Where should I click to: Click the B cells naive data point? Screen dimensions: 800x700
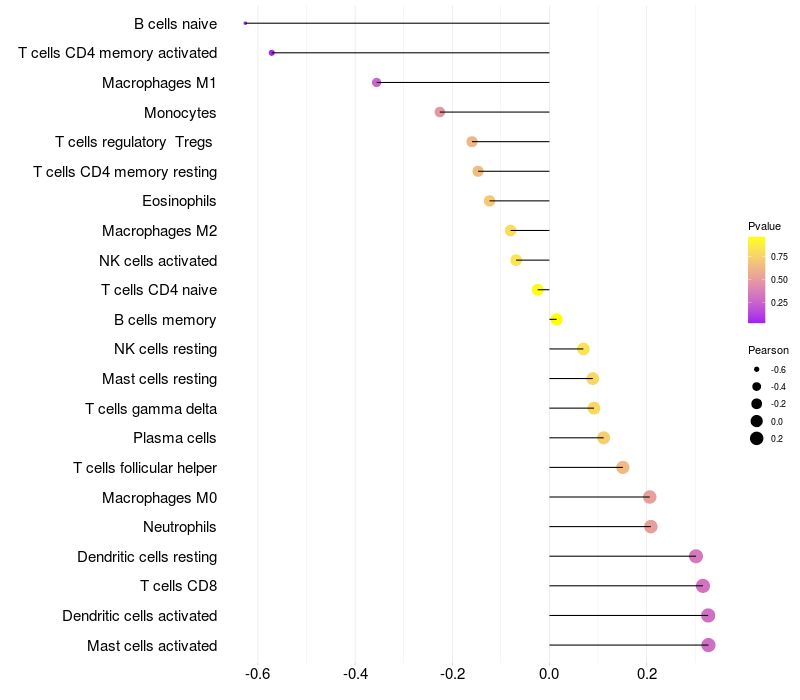click(x=246, y=23)
